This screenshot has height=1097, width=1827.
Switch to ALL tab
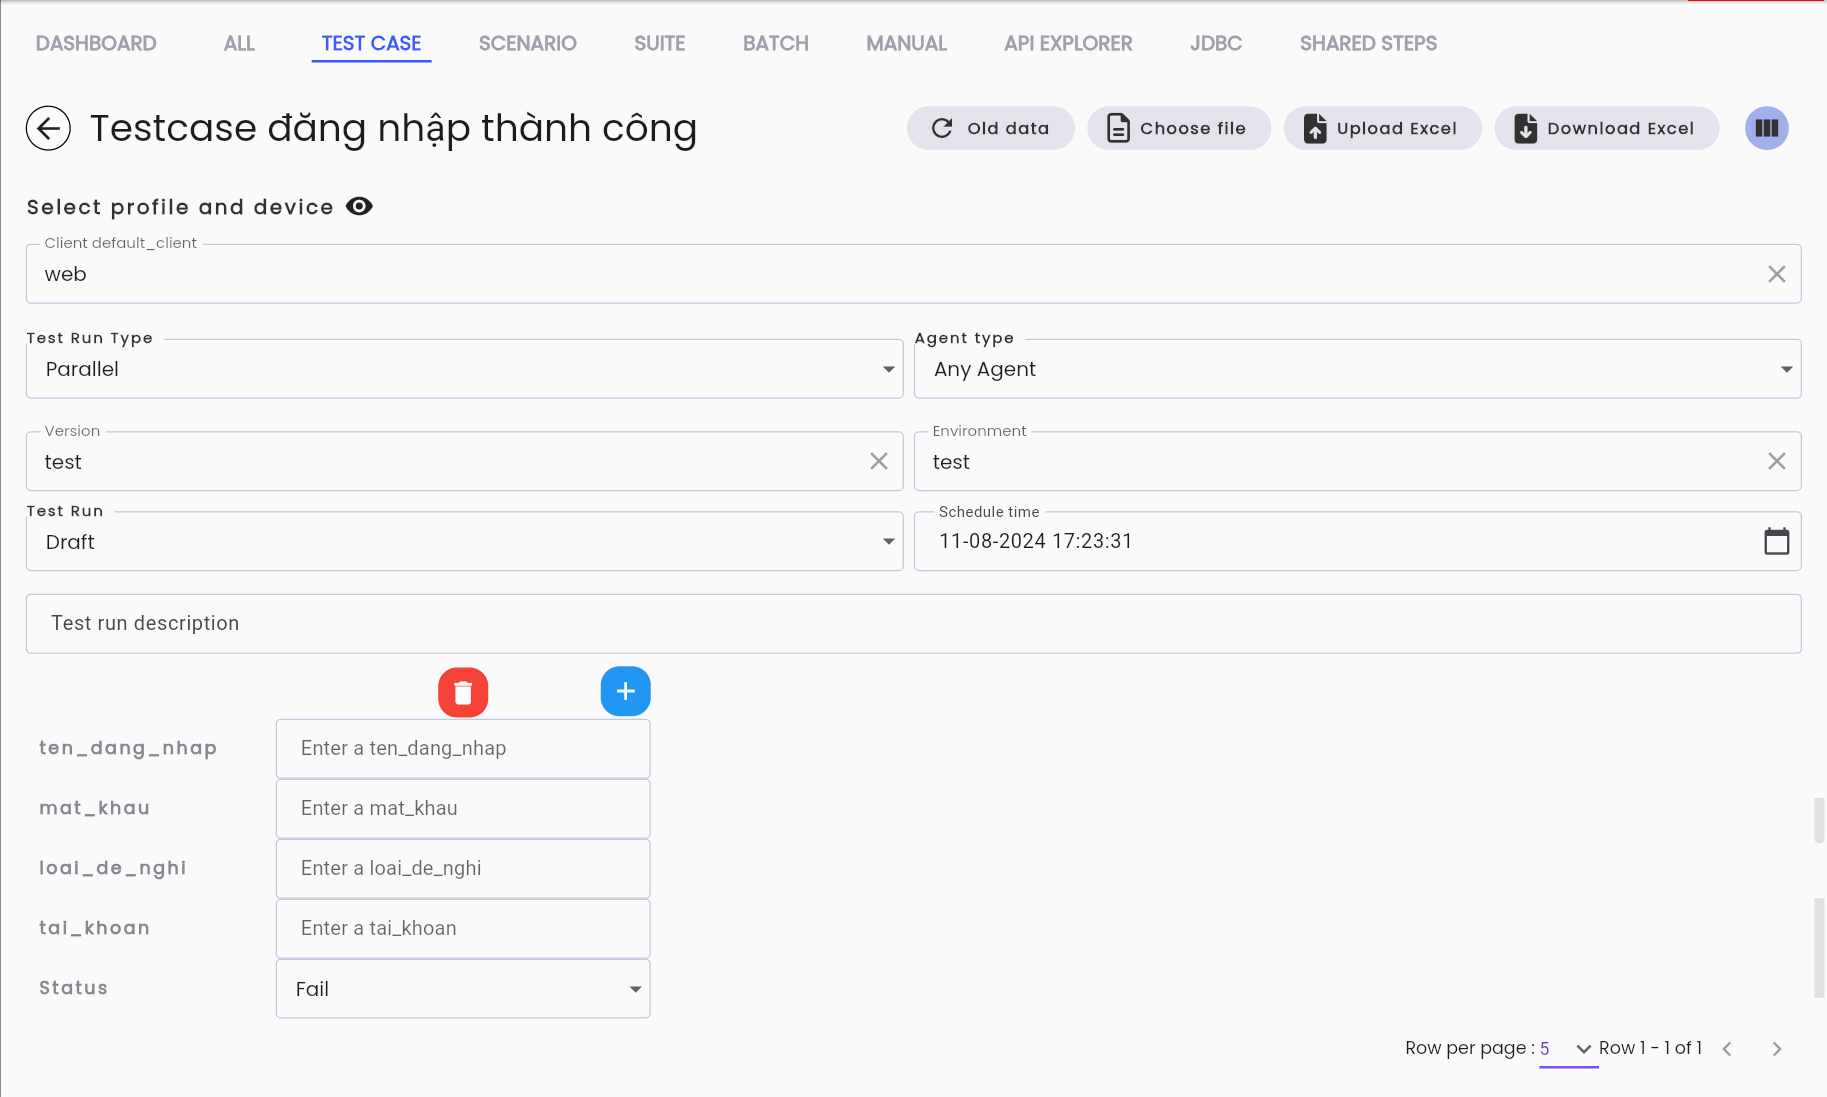click(x=239, y=43)
